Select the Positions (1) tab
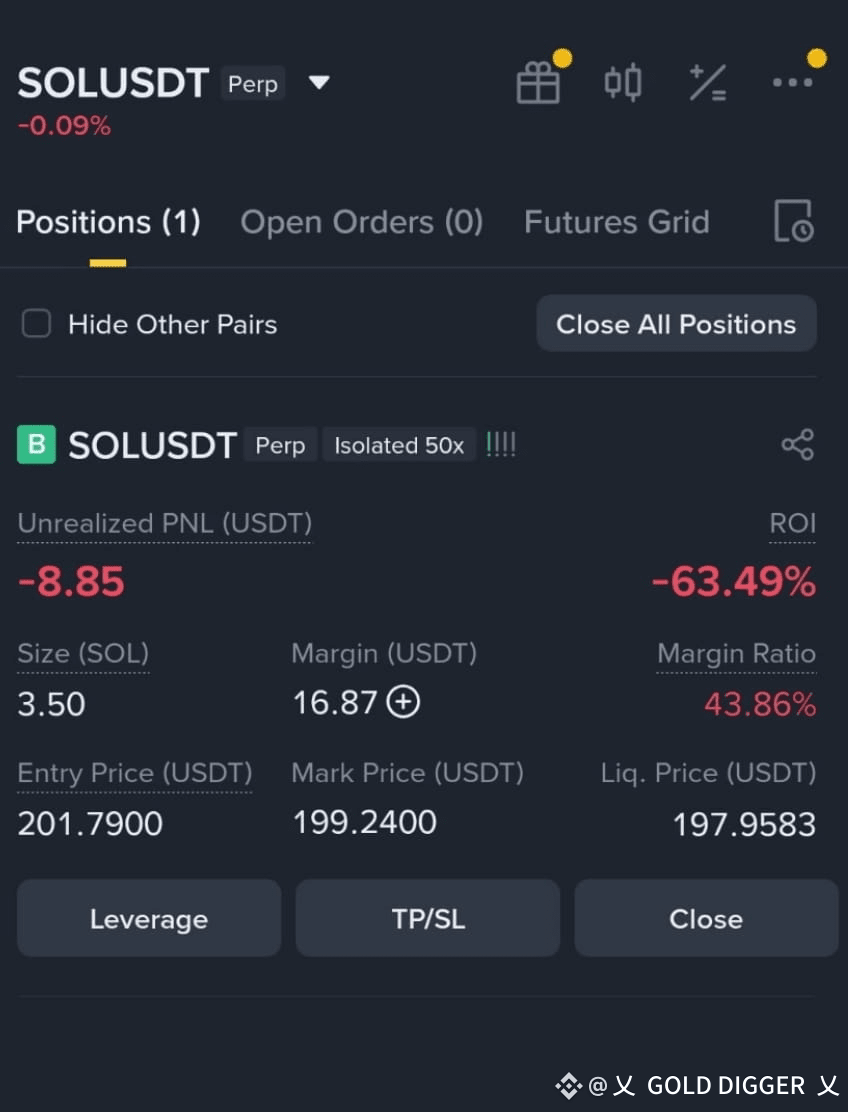The width and height of the screenshot is (848, 1112). point(108,222)
